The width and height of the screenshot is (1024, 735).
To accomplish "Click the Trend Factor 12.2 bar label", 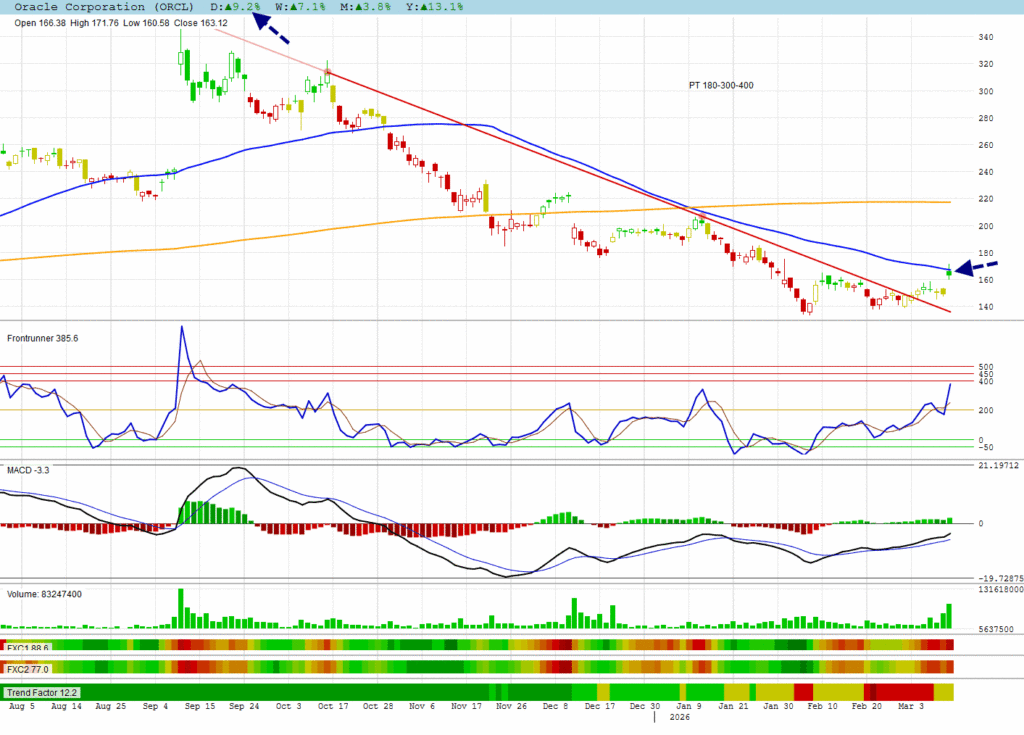I will pyautogui.click(x=42, y=692).
